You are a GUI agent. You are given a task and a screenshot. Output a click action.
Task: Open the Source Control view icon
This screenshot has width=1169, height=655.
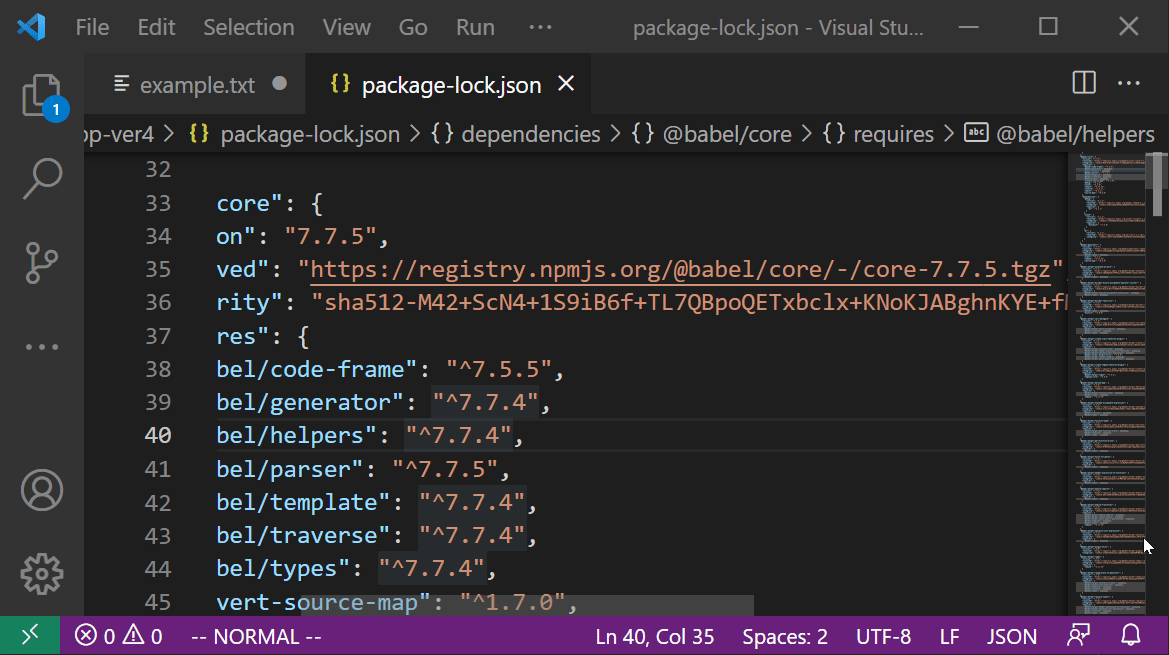tap(42, 263)
